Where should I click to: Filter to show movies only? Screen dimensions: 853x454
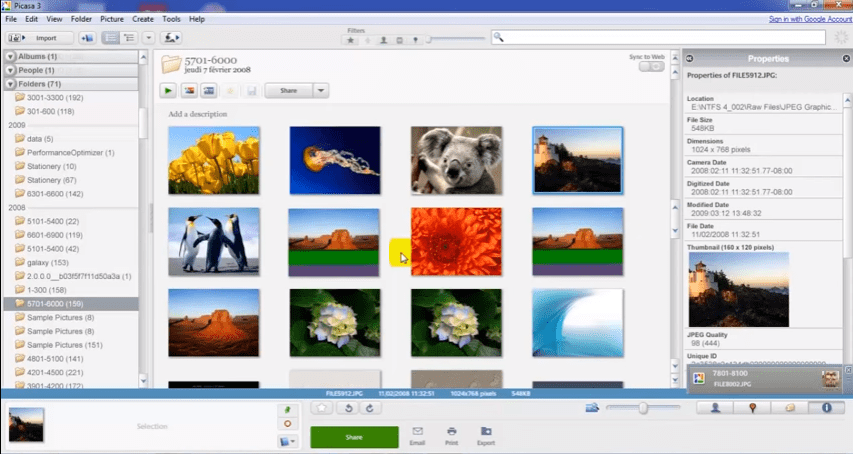point(399,40)
